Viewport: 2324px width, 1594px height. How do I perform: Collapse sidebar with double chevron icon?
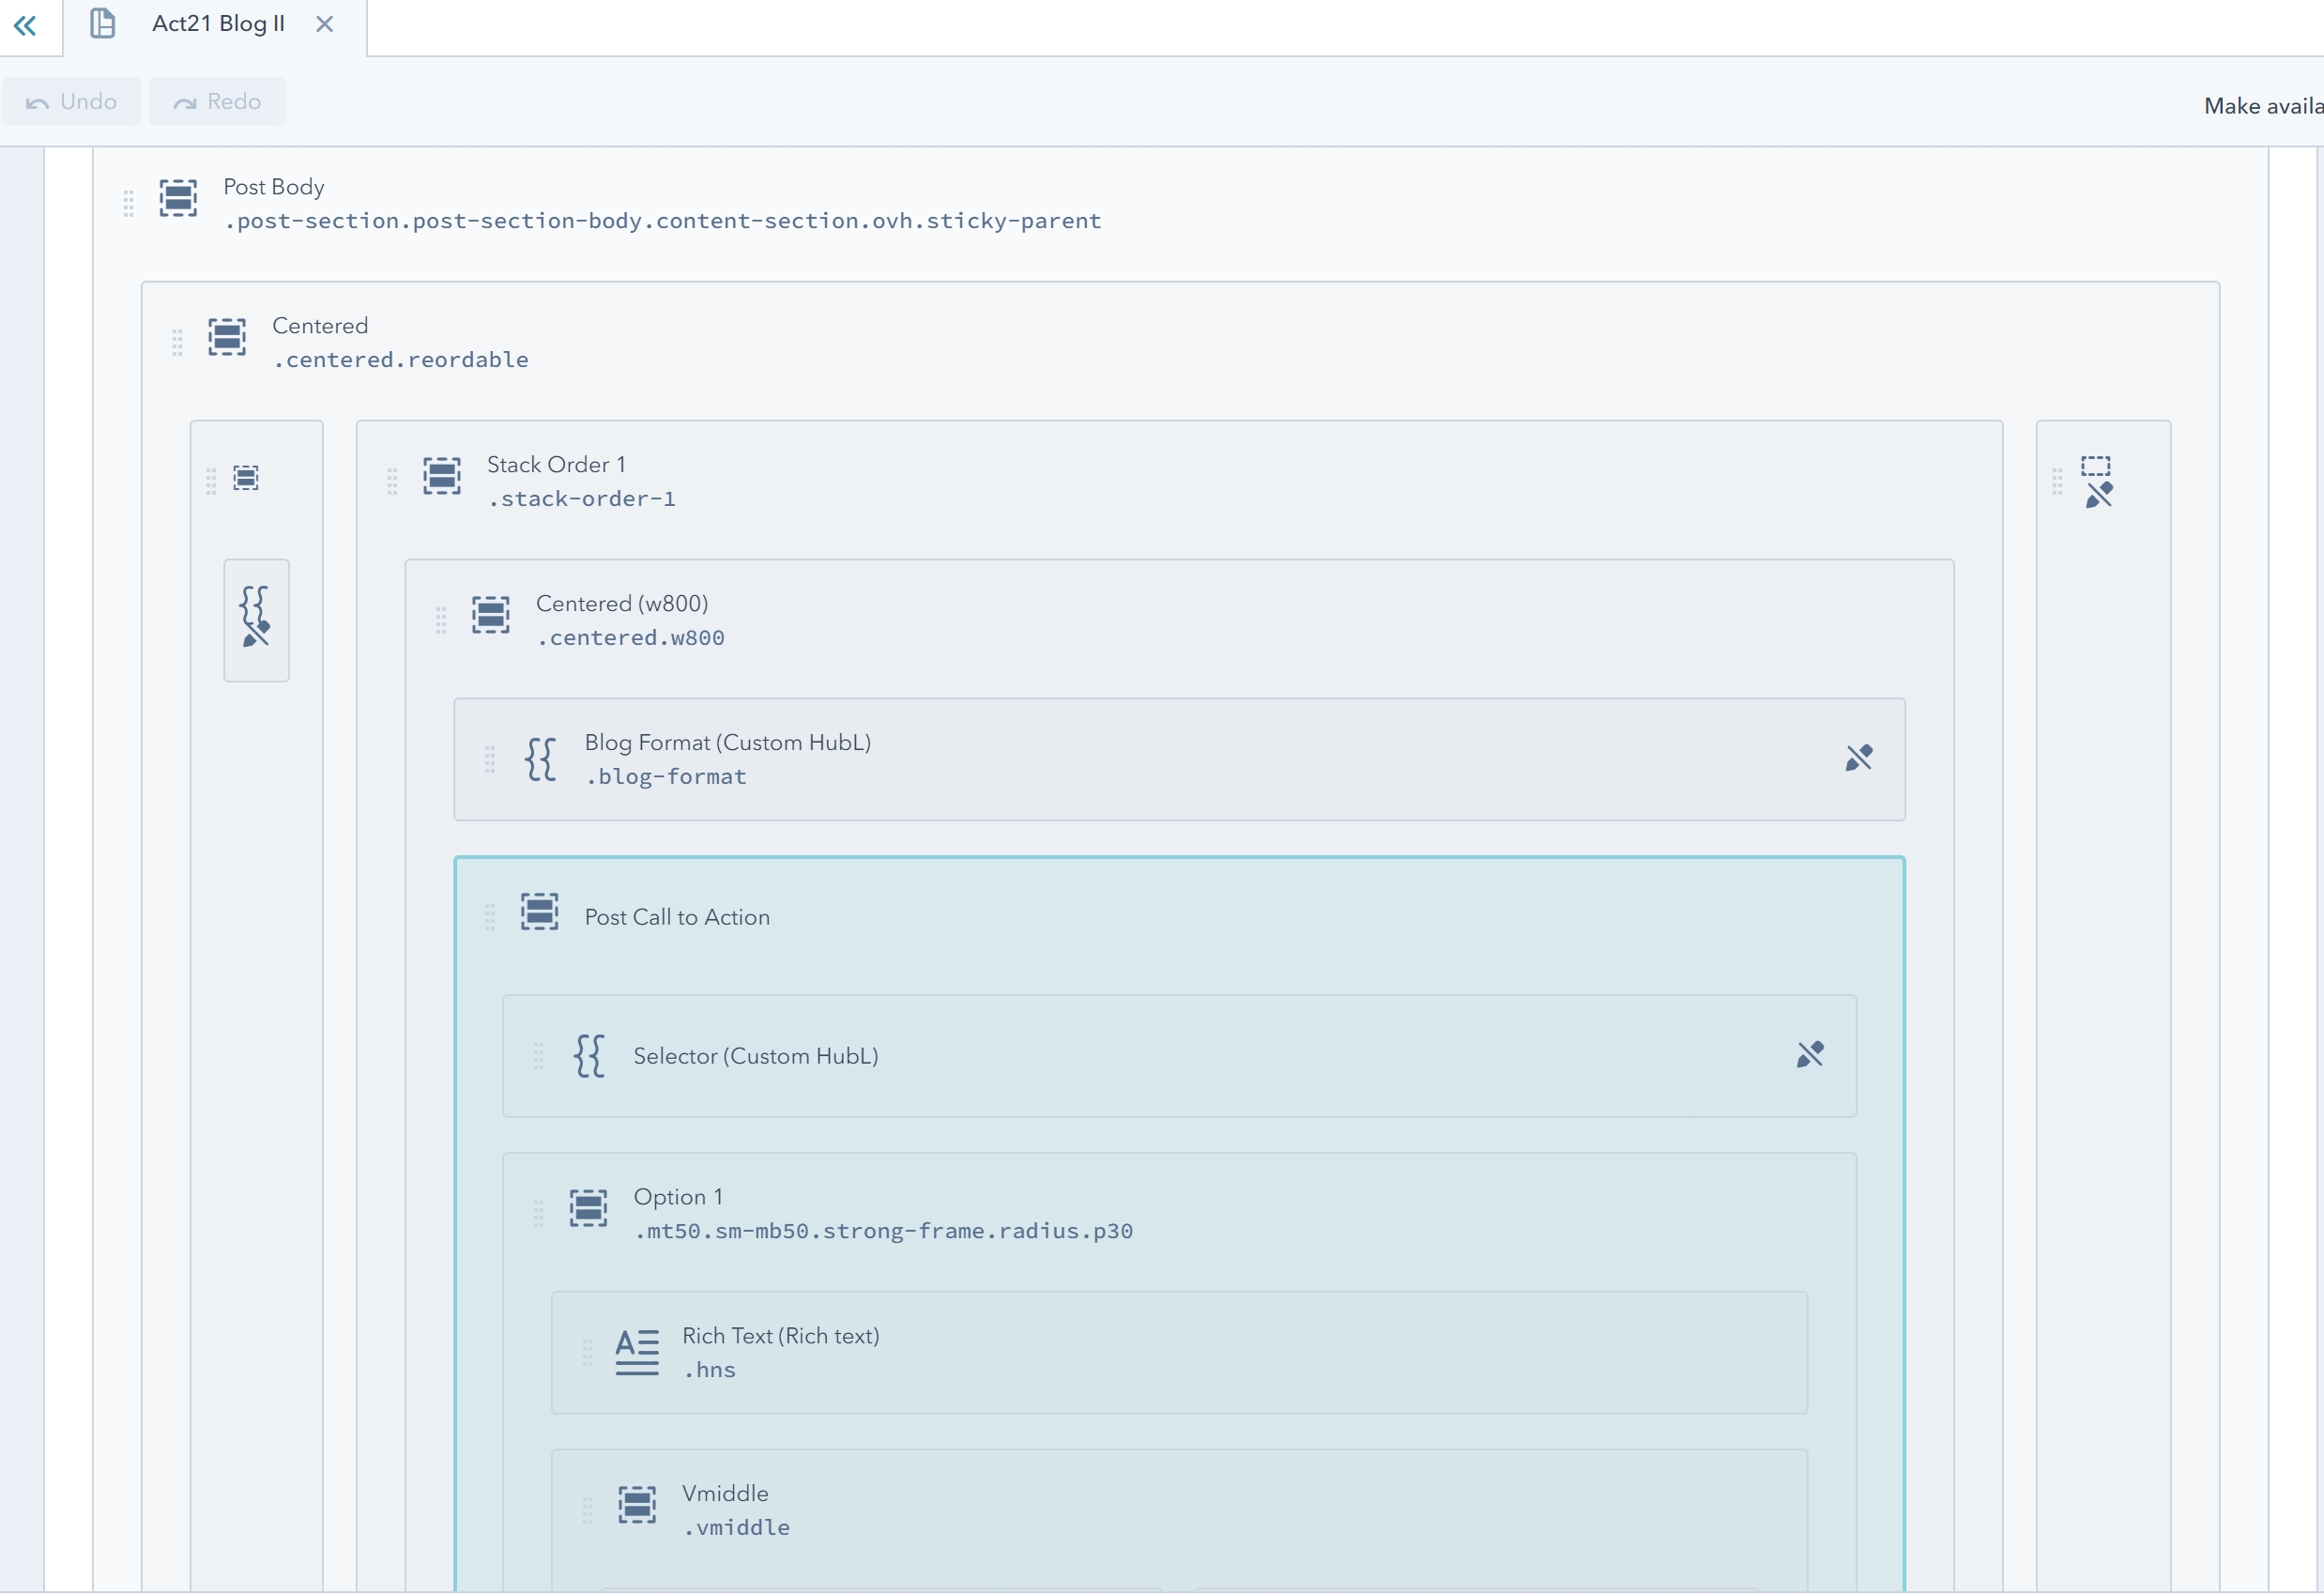(x=25, y=25)
